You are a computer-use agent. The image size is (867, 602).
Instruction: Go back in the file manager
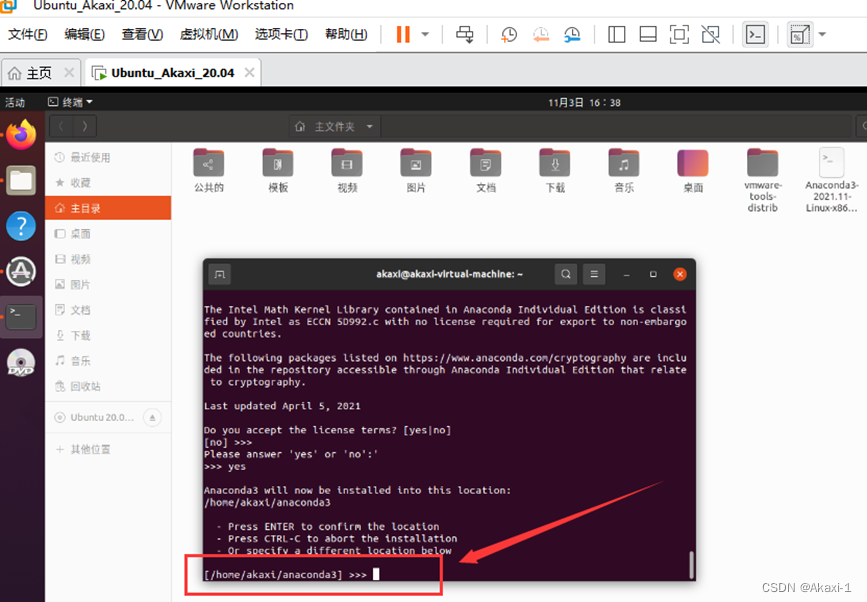[61, 127]
